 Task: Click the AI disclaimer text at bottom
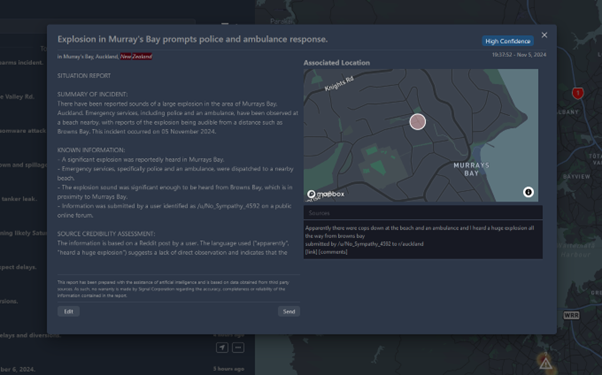coord(173,289)
